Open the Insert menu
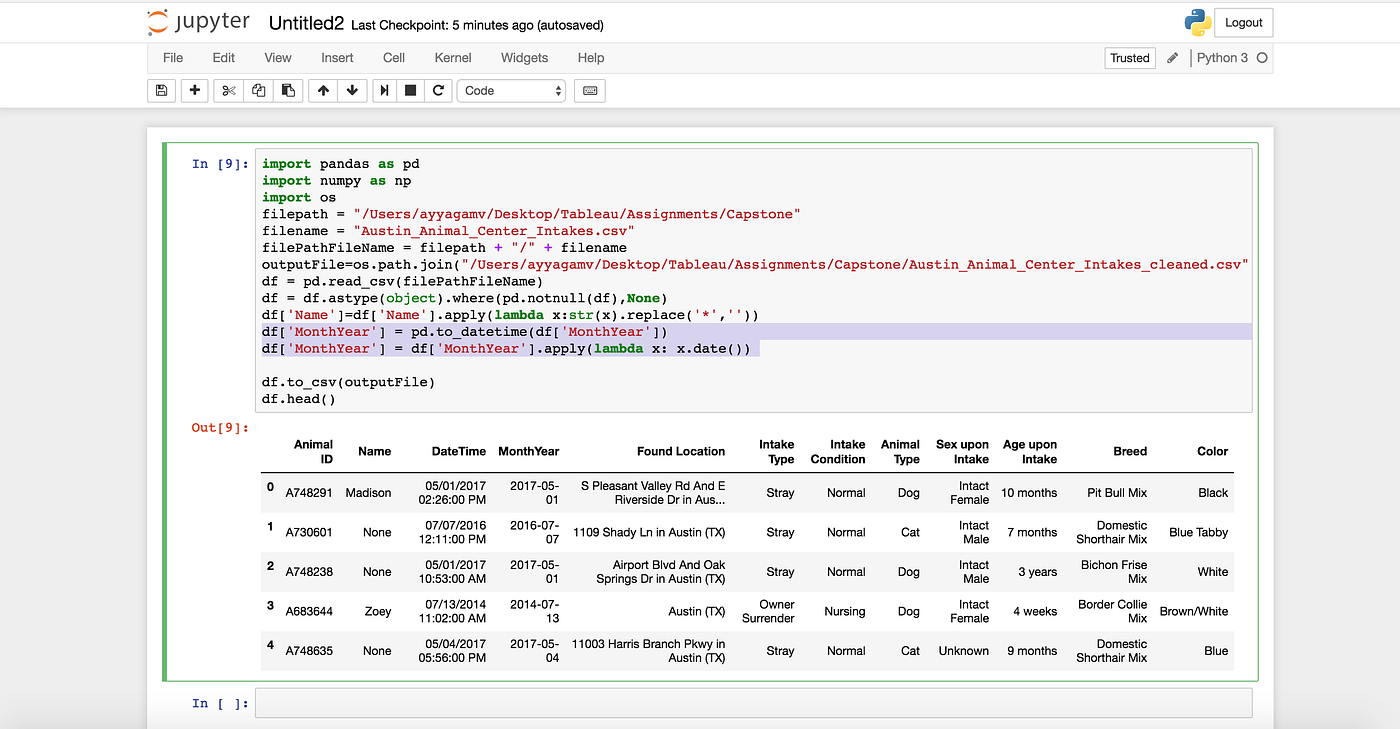This screenshot has width=1400, height=729. coord(337,57)
